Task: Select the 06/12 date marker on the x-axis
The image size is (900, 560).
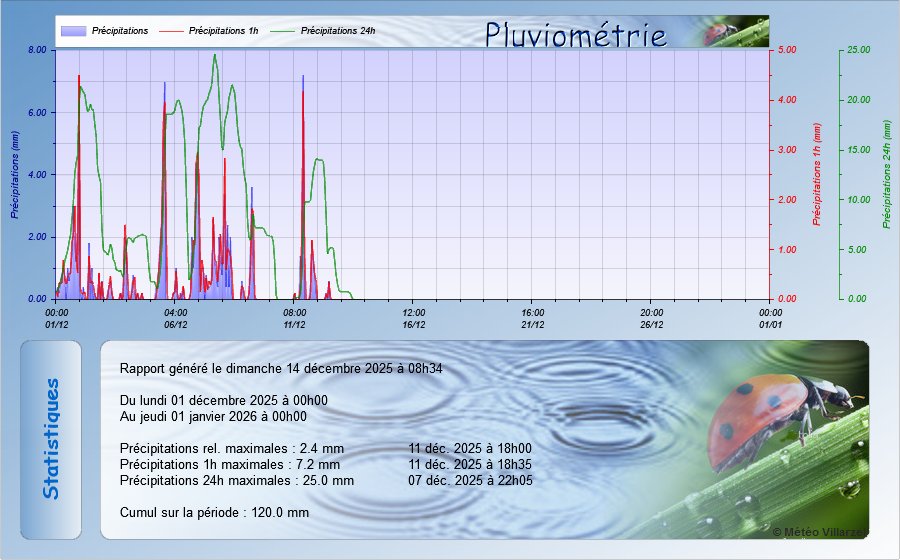Action: [x=176, y=324]
